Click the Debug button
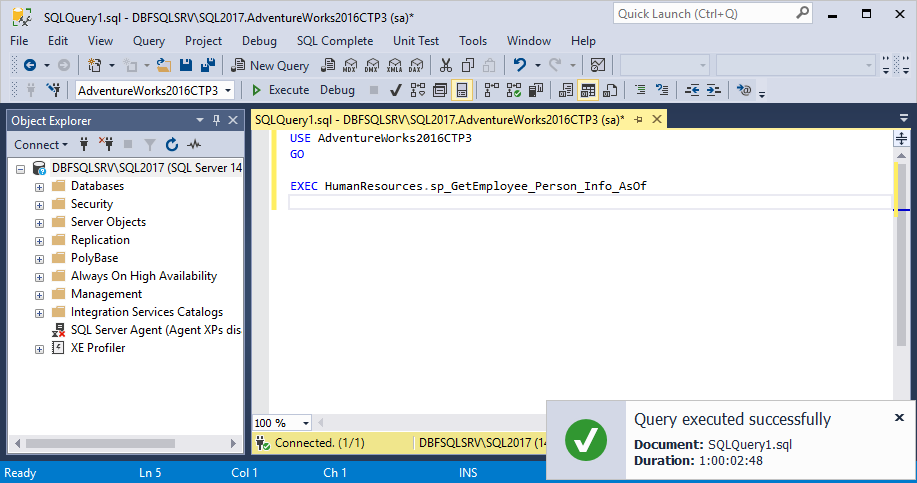This screenshot has height=483, width=917. point(337,90)
